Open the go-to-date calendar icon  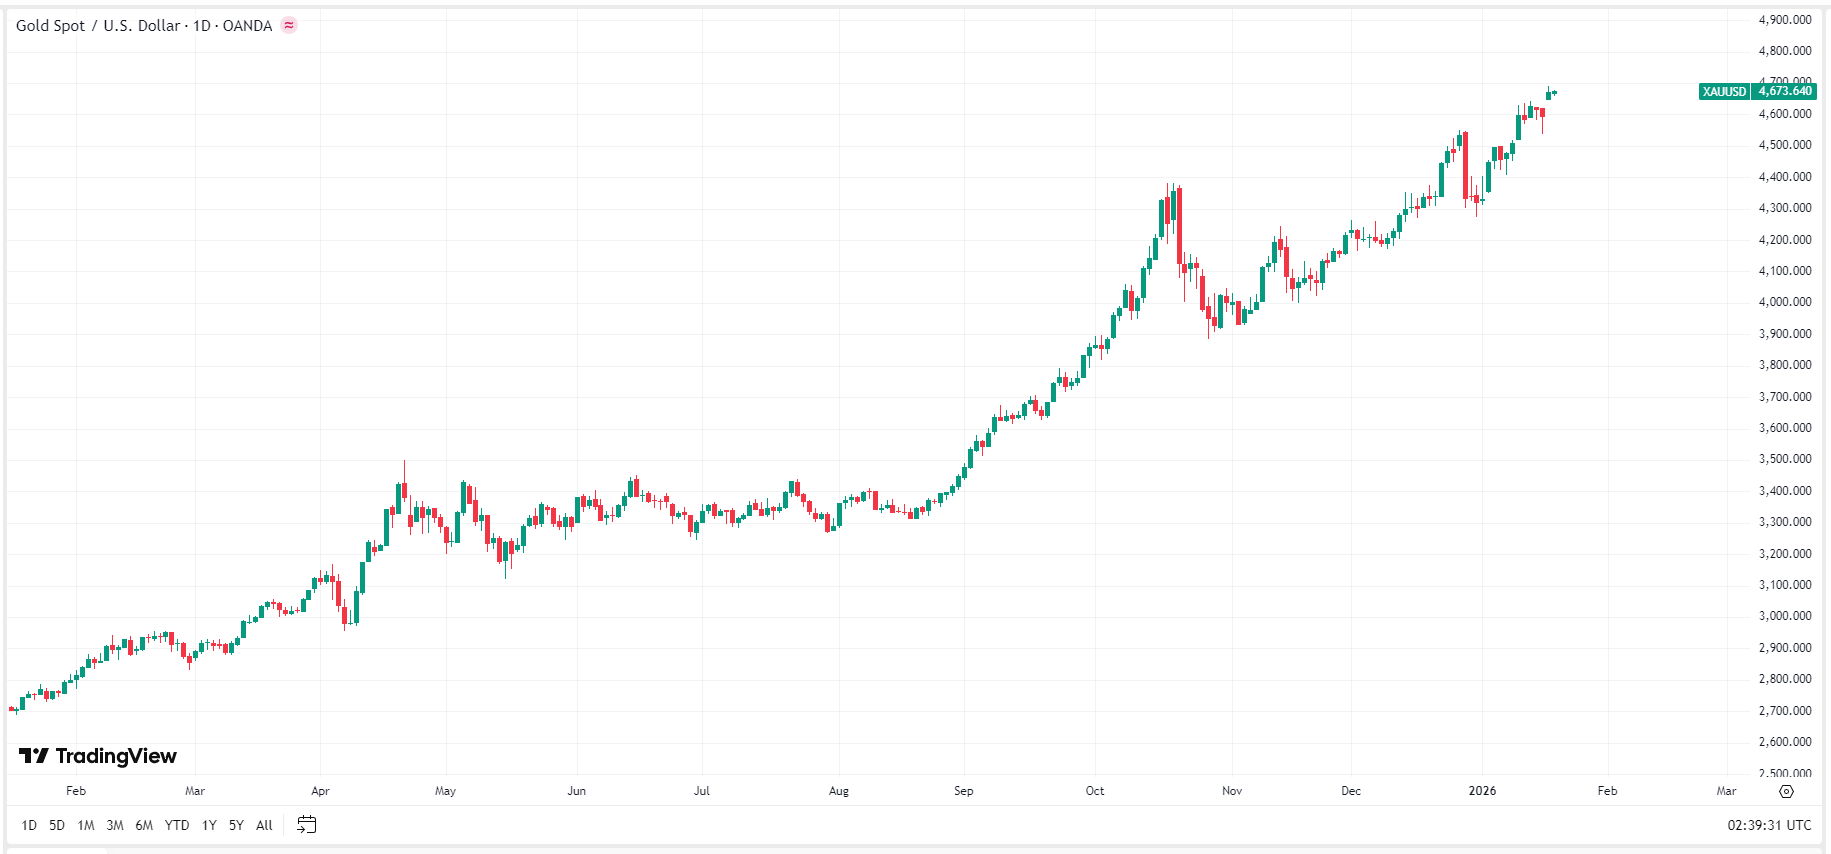point(307,824)
